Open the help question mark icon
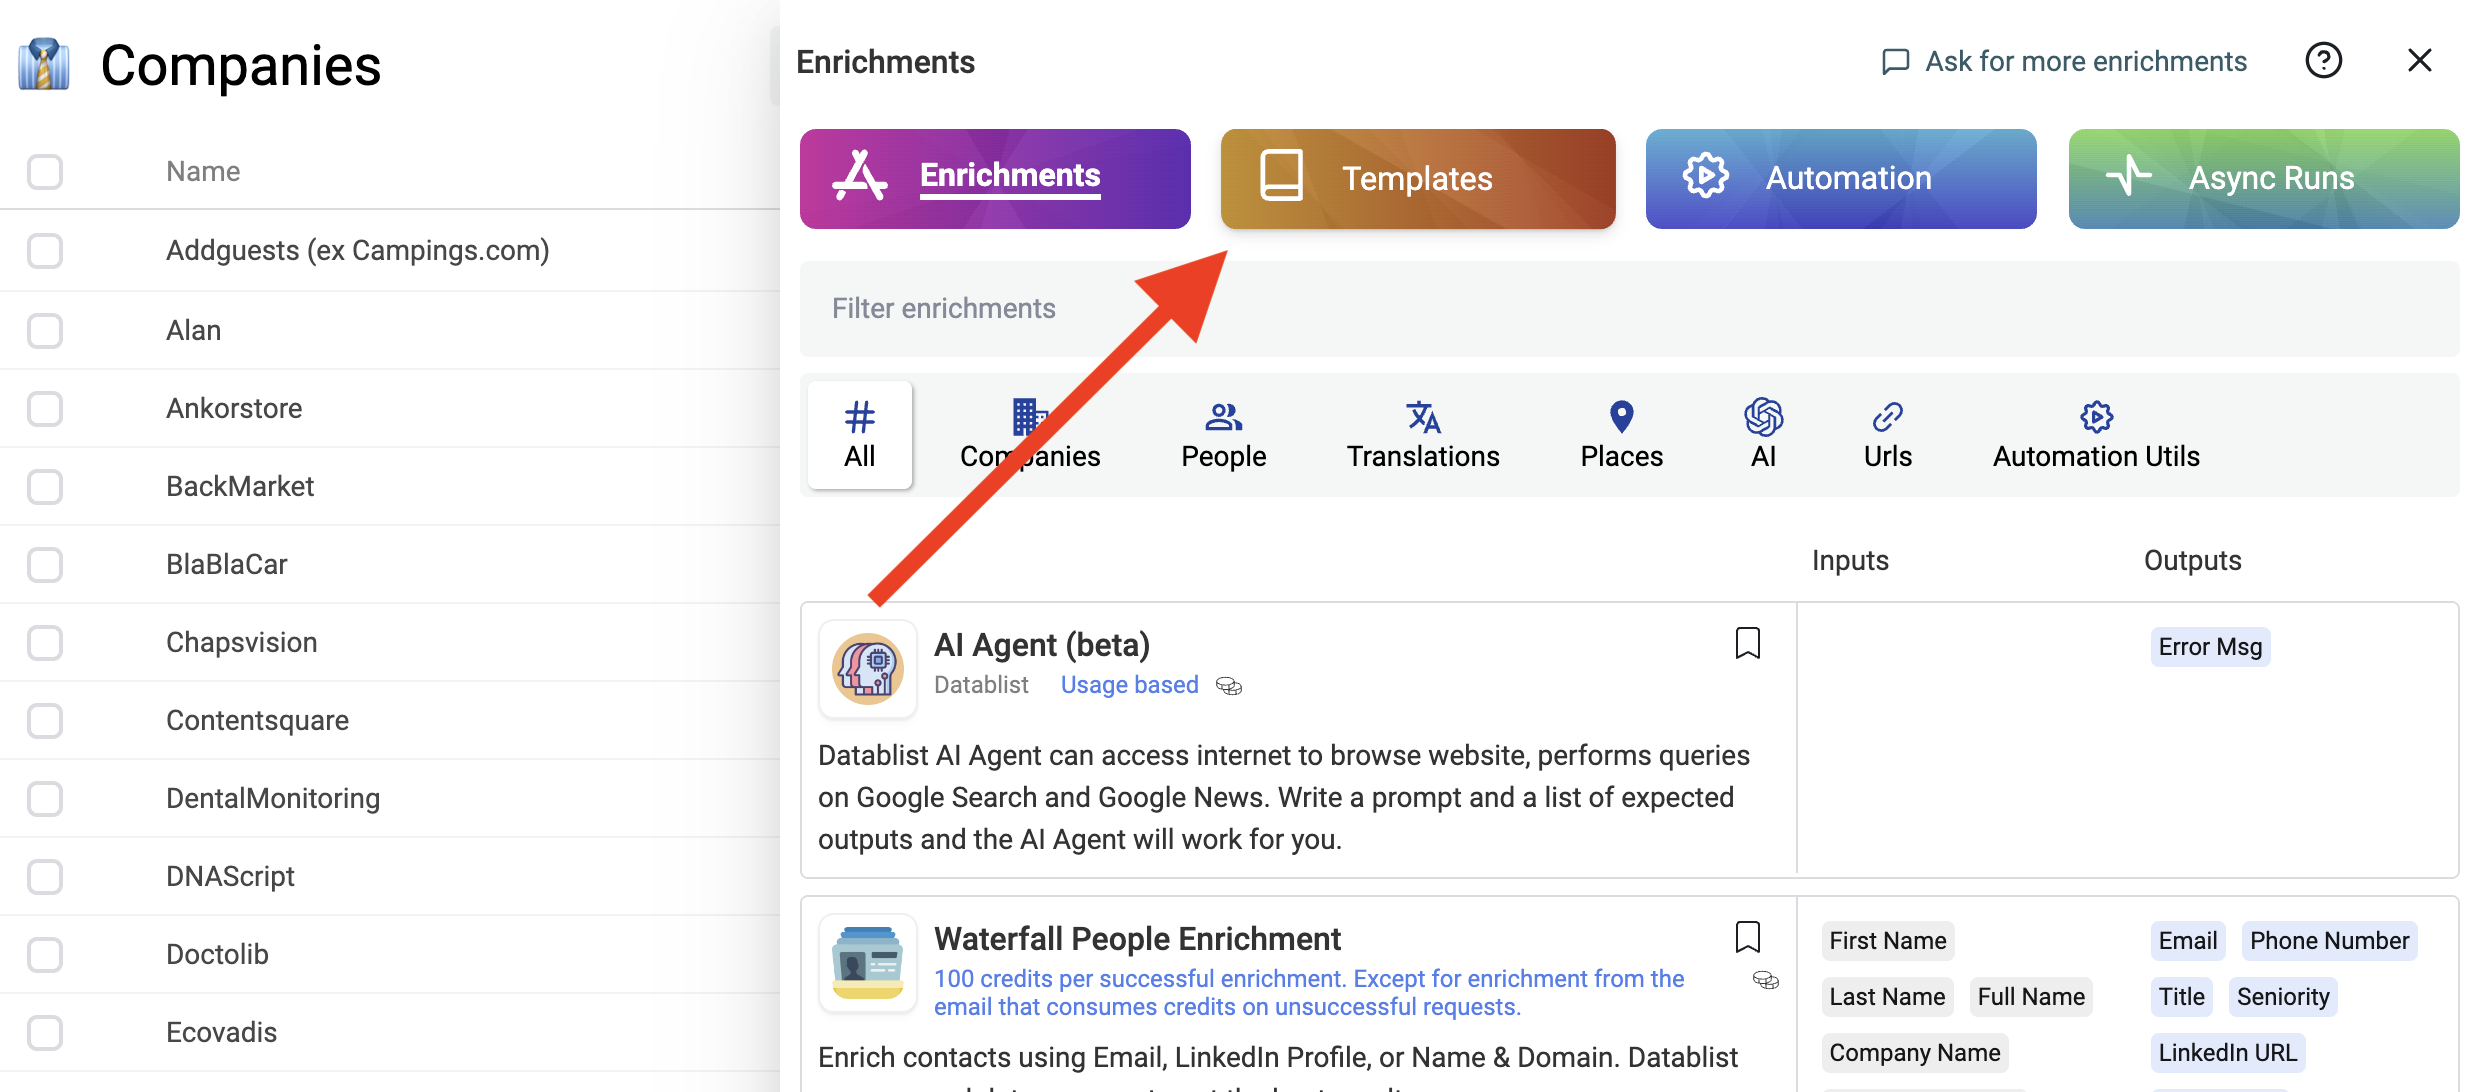 coord(2323,61)
